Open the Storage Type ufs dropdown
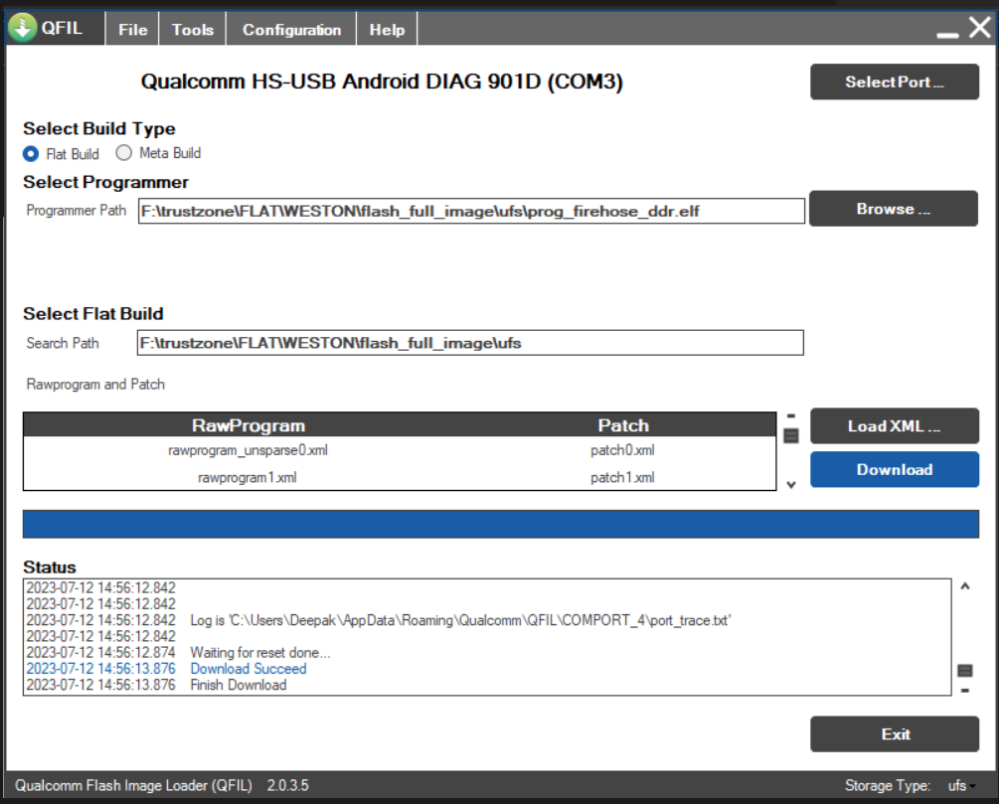This screenshot has width=999, height=804. click(x=961, y=786)
